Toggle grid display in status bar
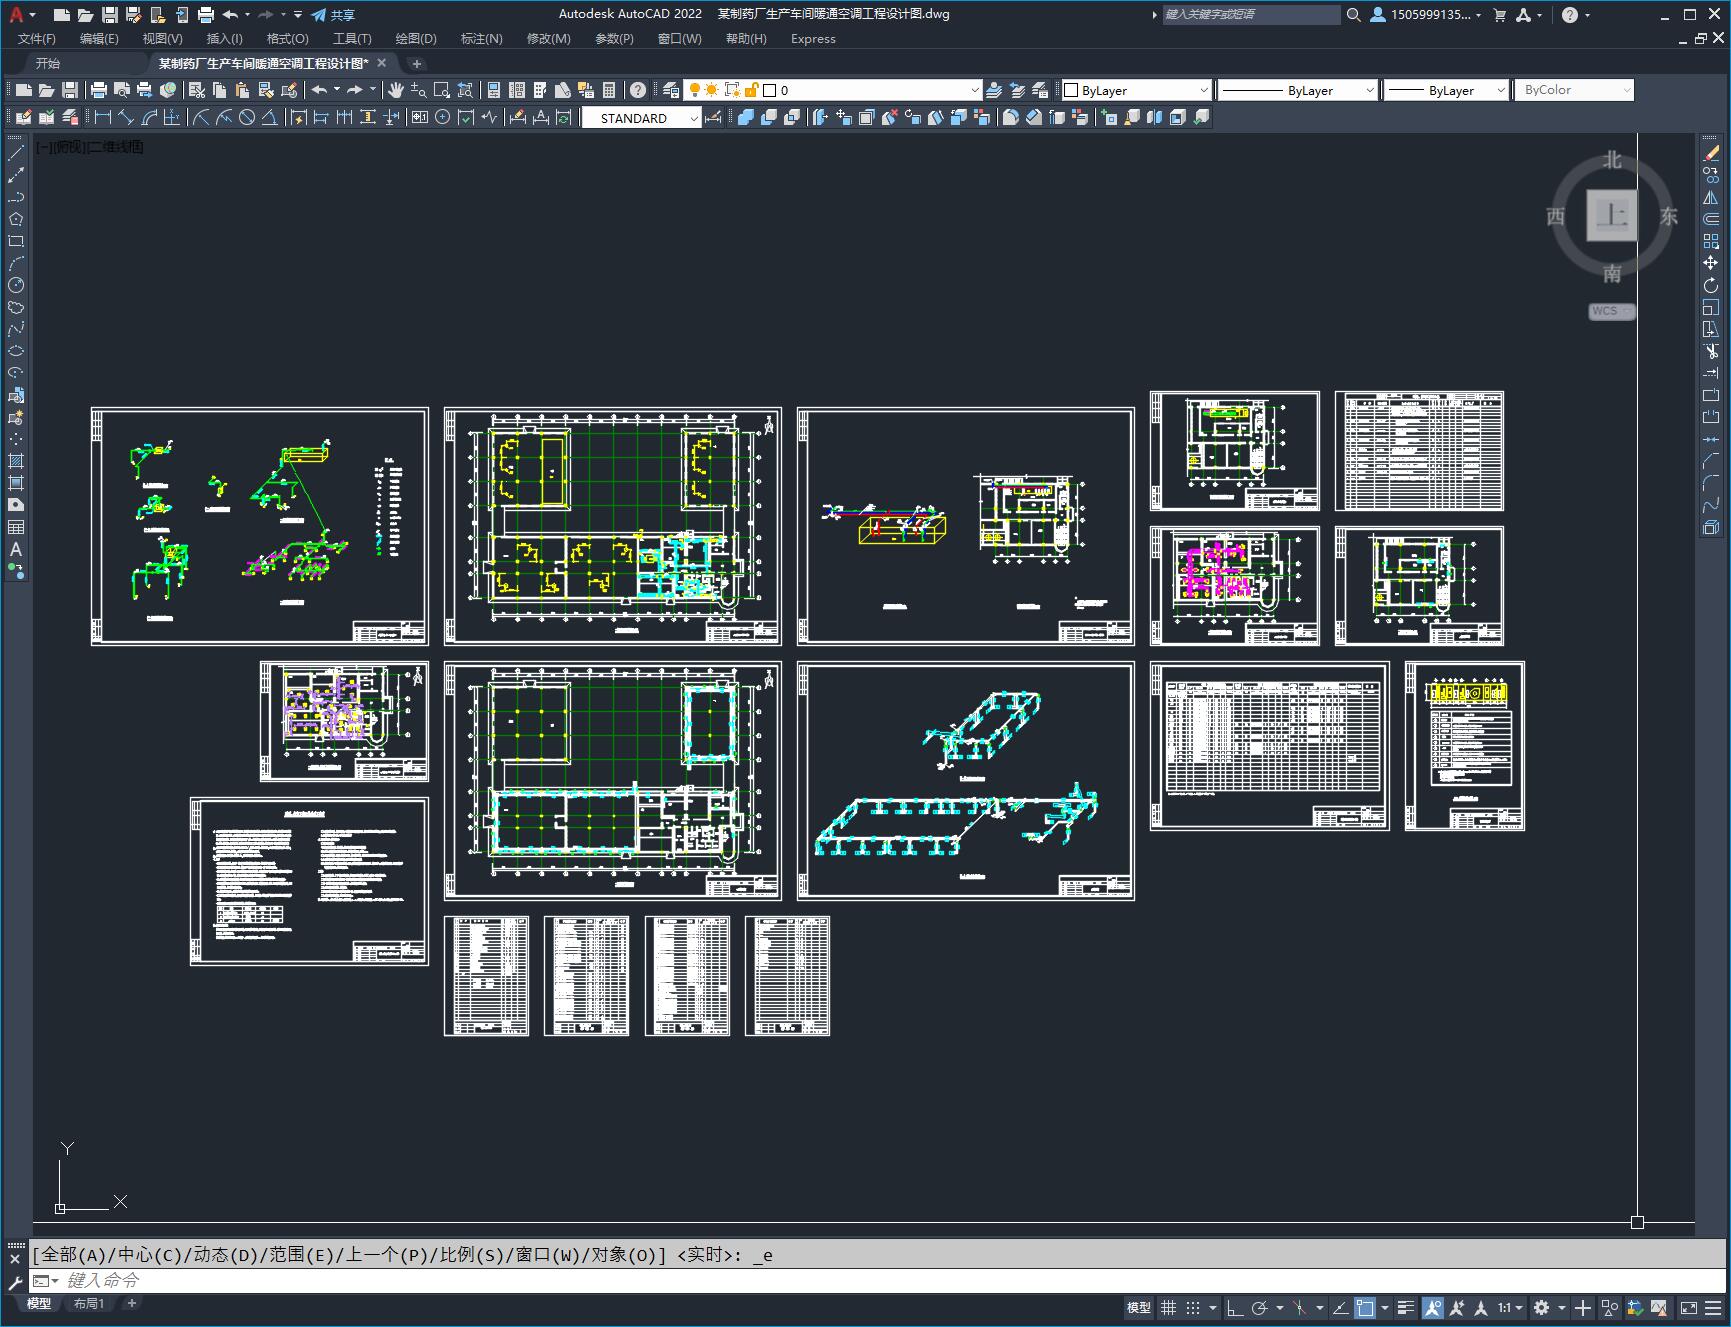Image resolution: width=1731 pixels, height=1327 pixels. pyautogui.click(x=1168, y=1307)
